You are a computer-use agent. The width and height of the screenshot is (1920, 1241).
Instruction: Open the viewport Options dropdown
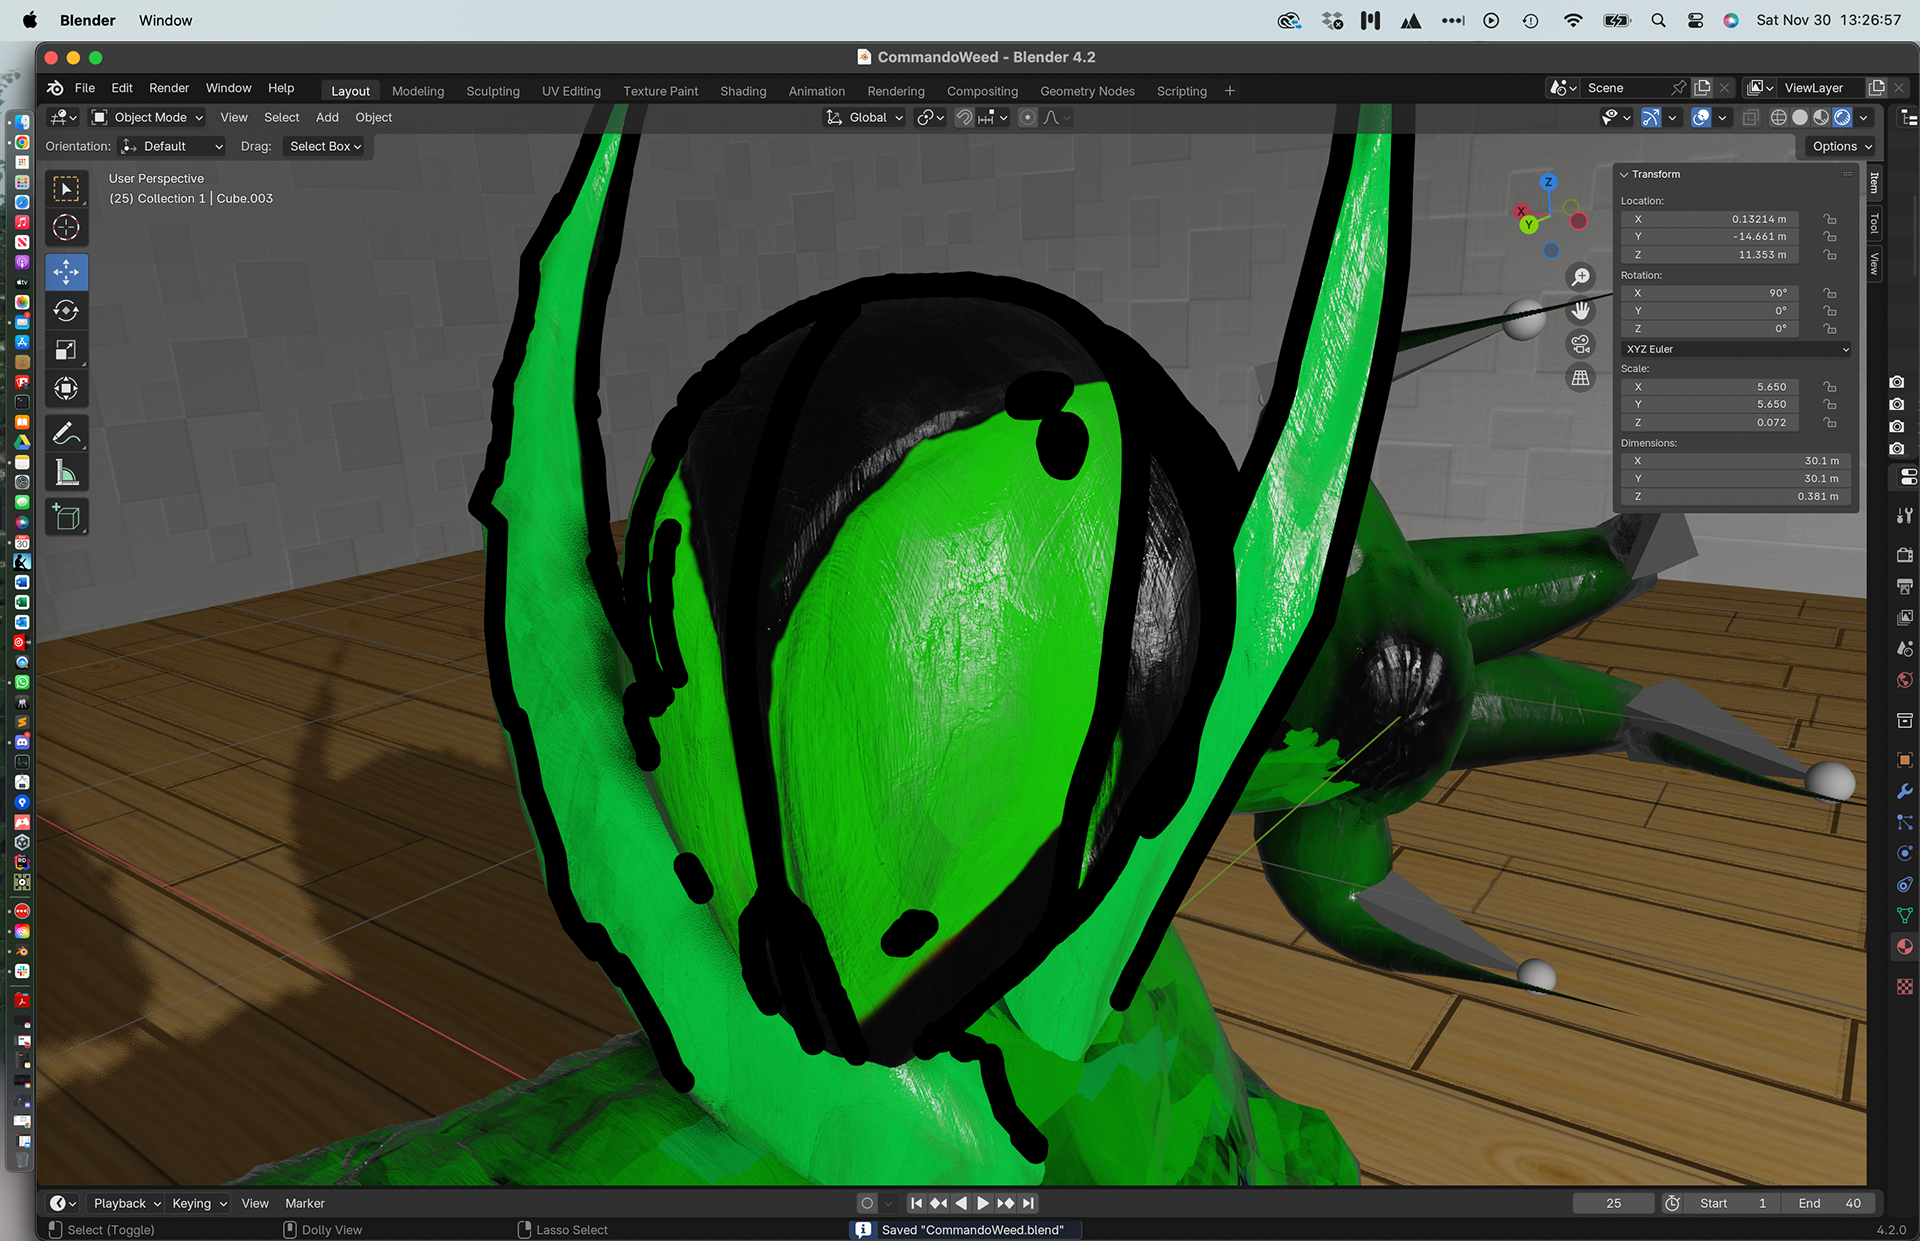[1842, 146]
